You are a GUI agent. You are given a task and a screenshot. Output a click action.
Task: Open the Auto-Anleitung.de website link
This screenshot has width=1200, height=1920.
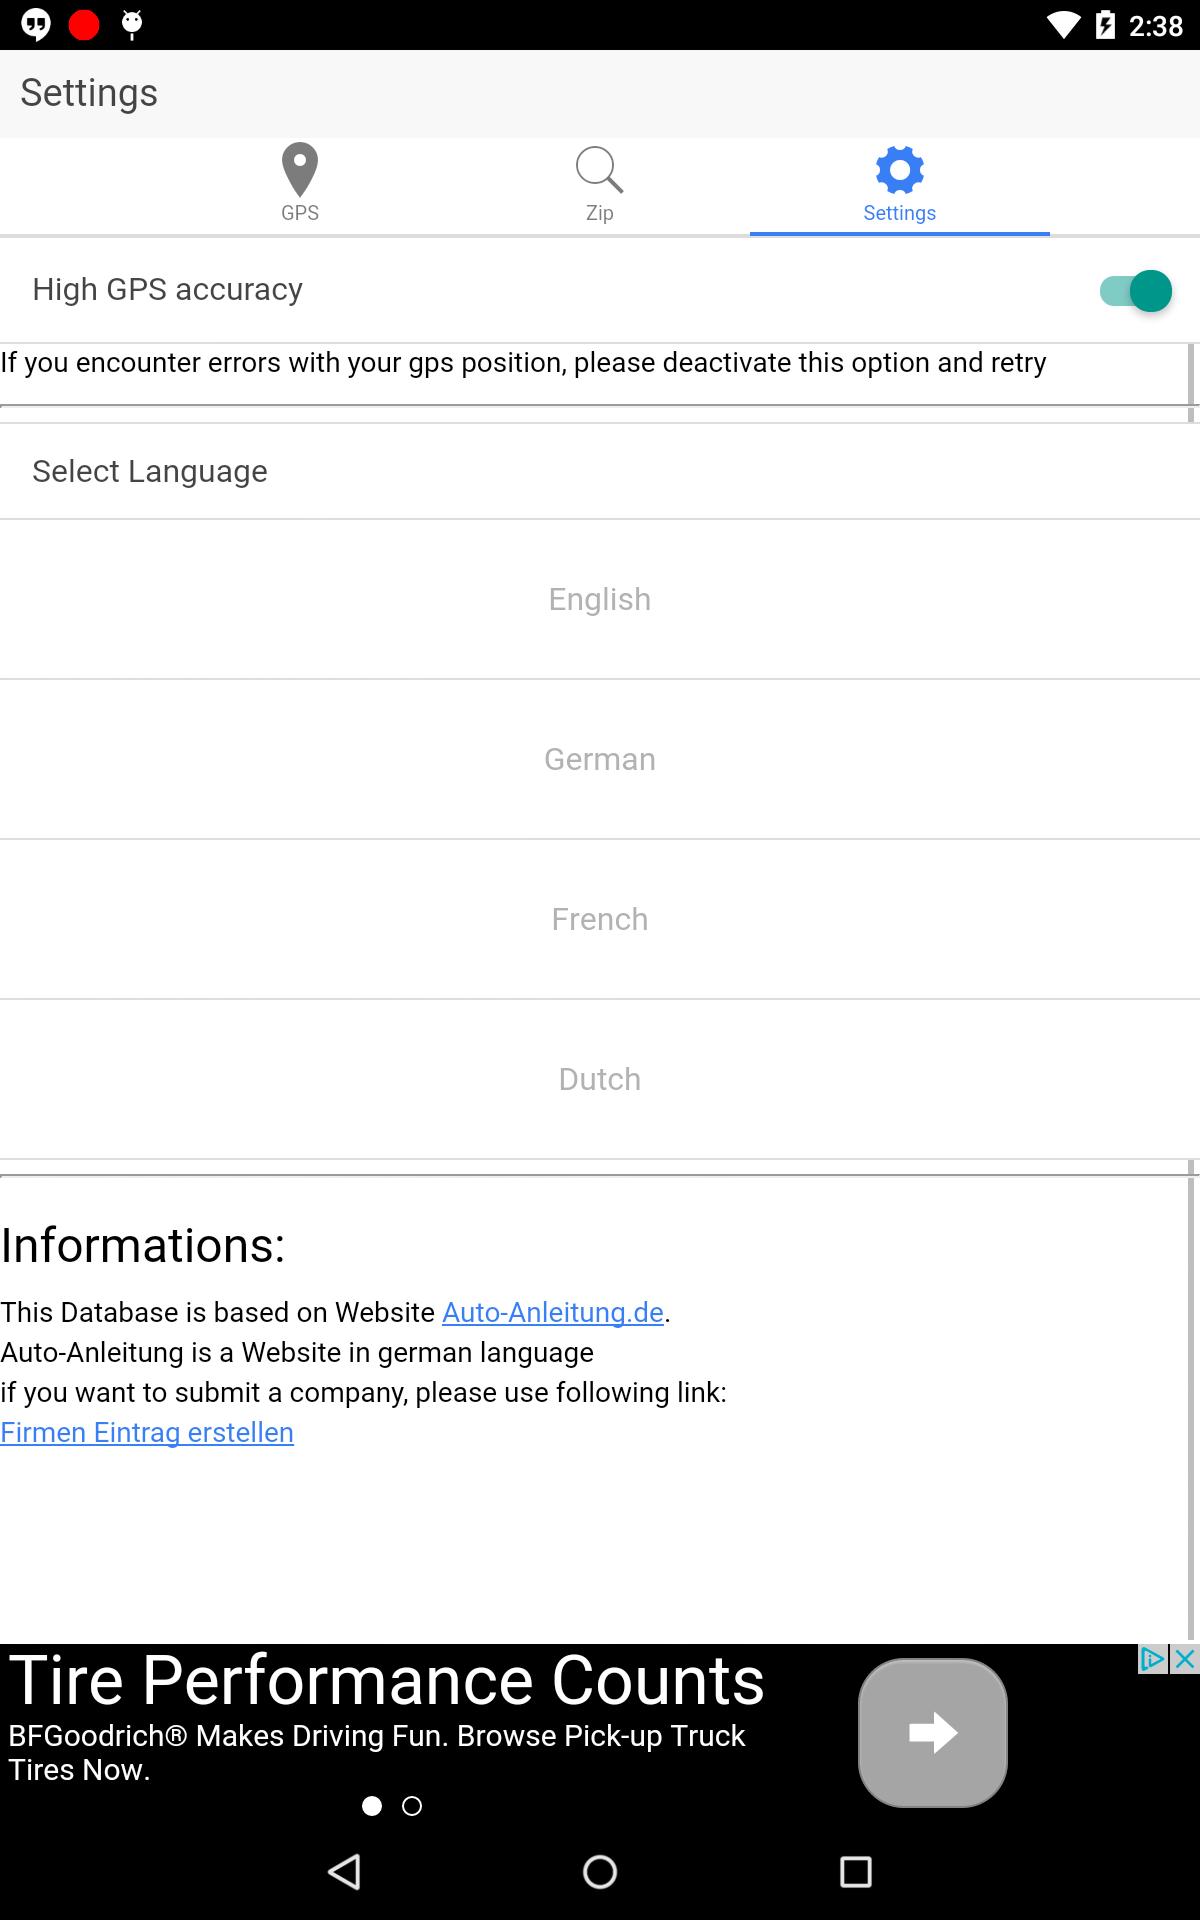(552, 1312)
